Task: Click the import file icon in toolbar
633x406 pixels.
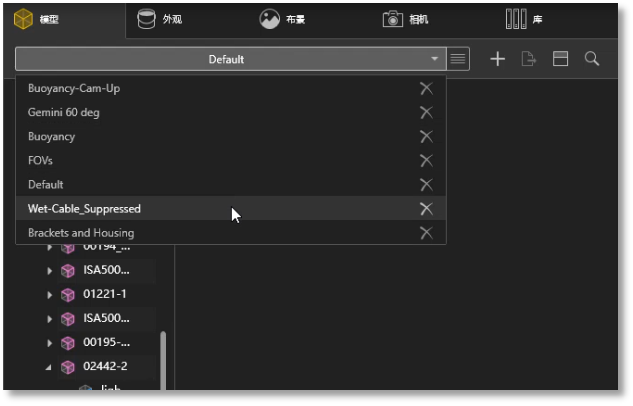Action: click(x=529, y=59)
